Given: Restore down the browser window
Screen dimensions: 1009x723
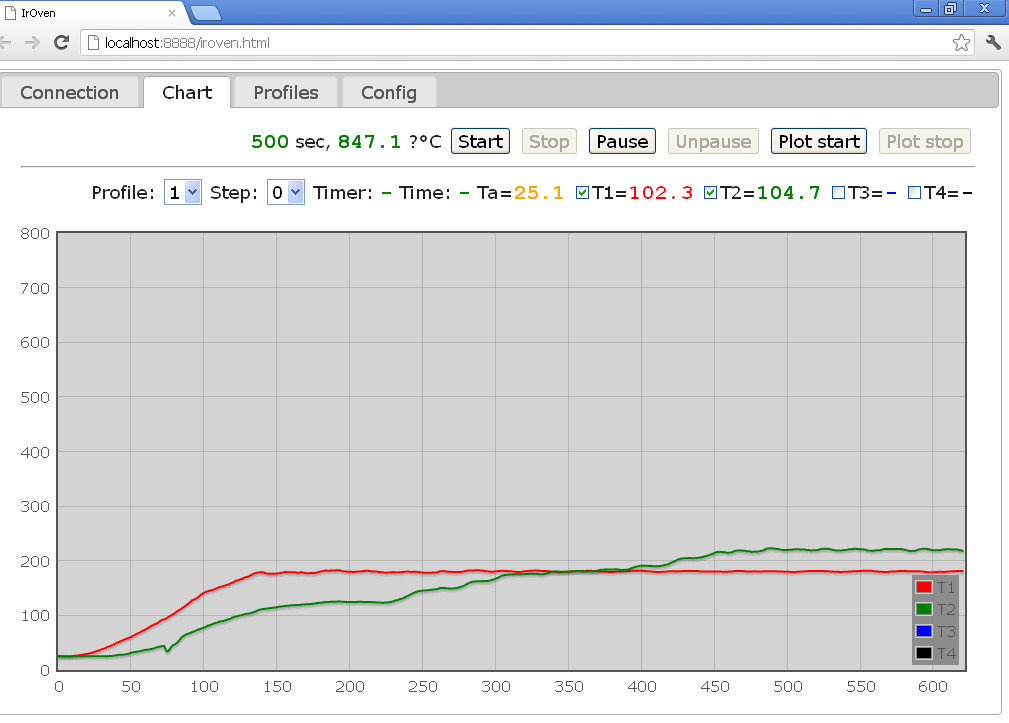Looking at the screenshot, I should click(x=950, y=8).
